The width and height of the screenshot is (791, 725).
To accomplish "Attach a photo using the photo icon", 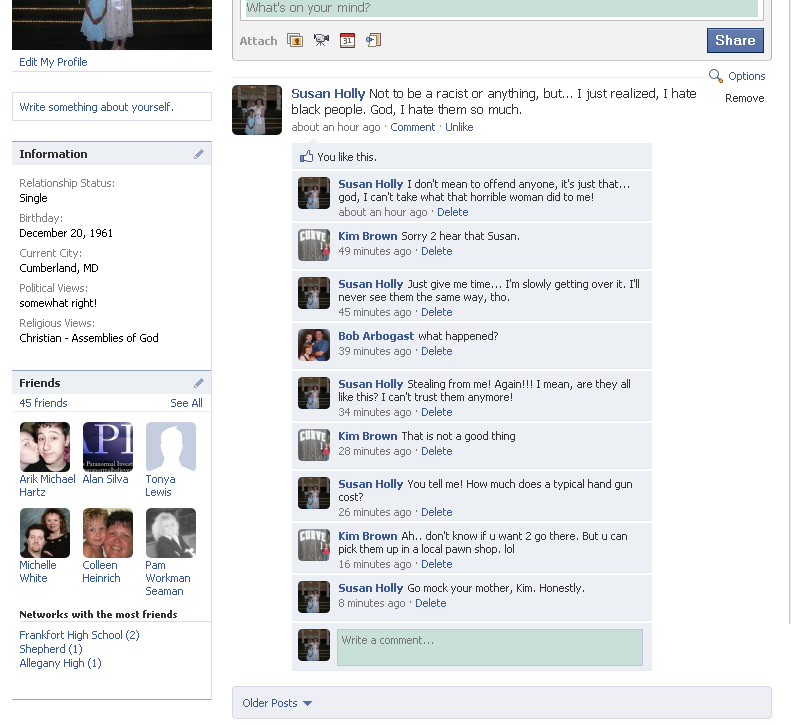I will [295, 40].
